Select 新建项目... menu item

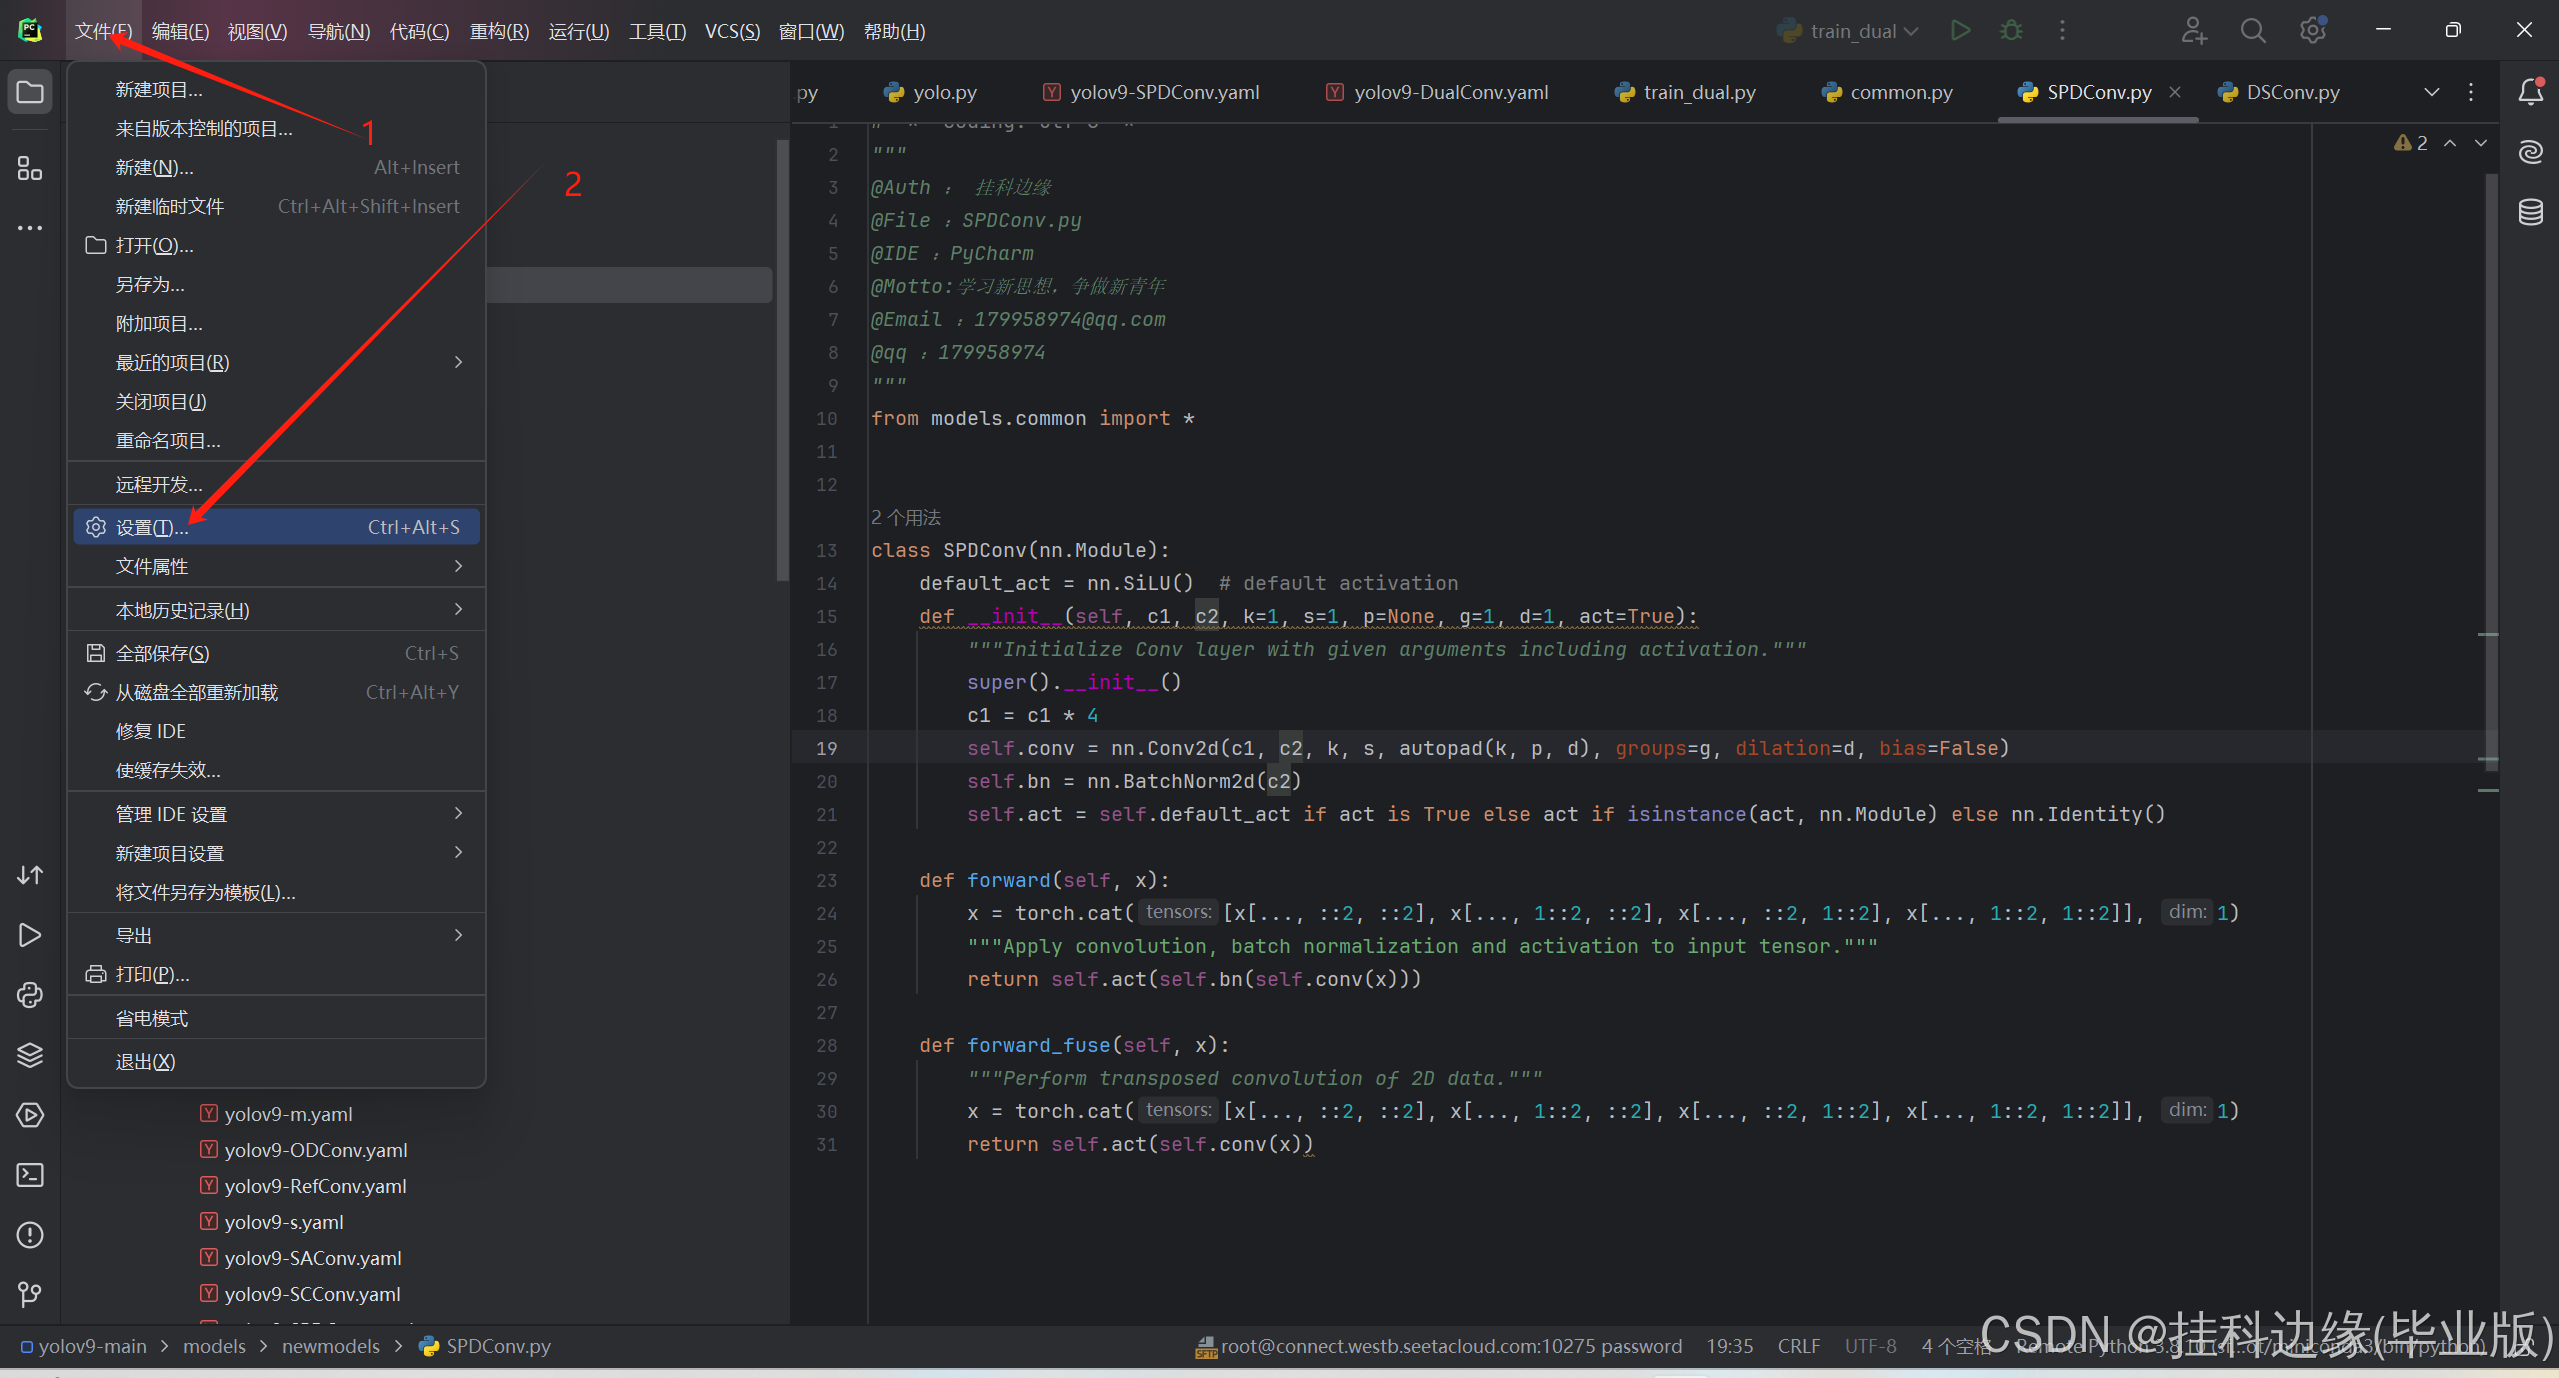click(276, 89)
